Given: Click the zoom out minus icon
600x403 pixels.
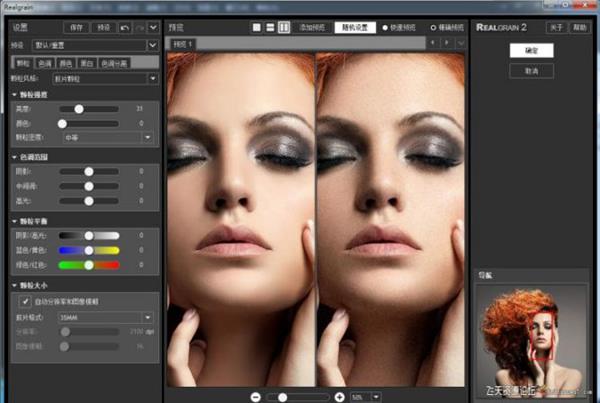Looking at the screenshot, I should (x=256, y=397).
